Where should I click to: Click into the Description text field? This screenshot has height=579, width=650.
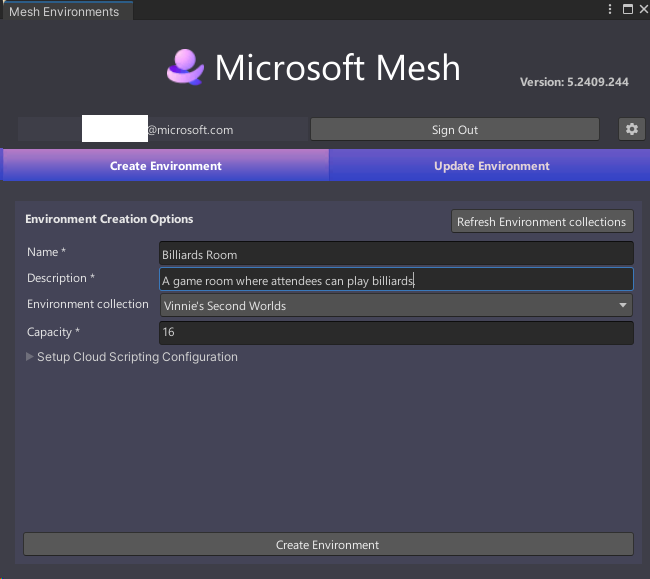click(396, 279)
